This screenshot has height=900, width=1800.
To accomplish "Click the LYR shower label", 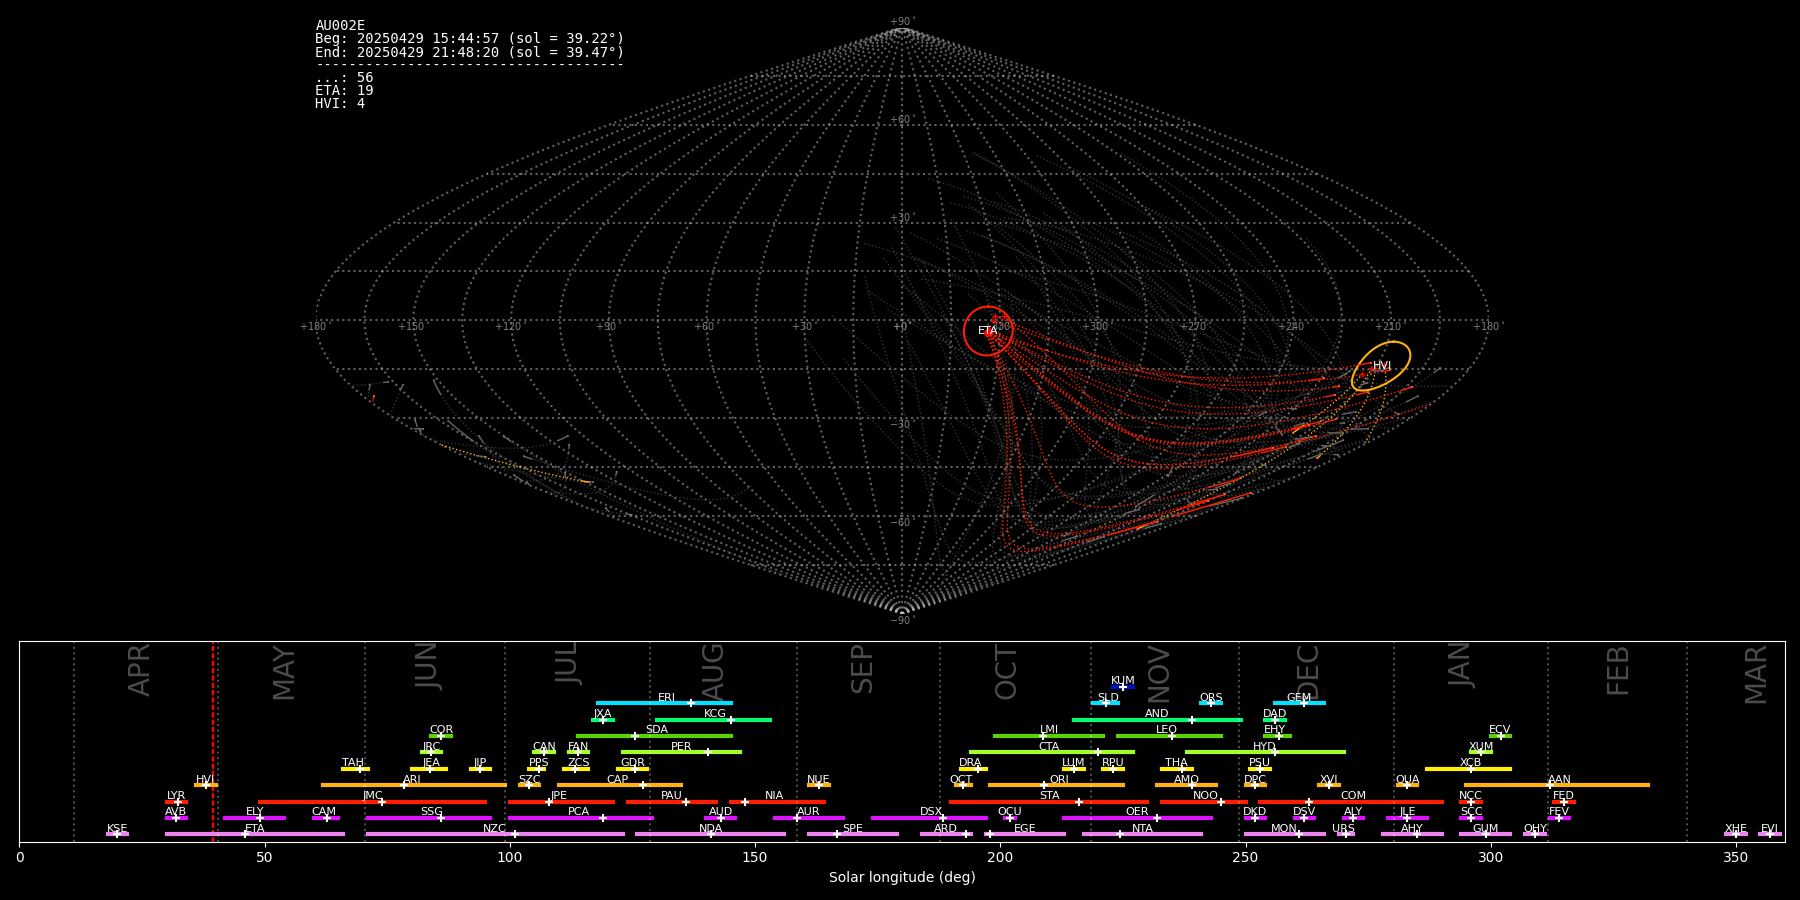I will (176, 796).
